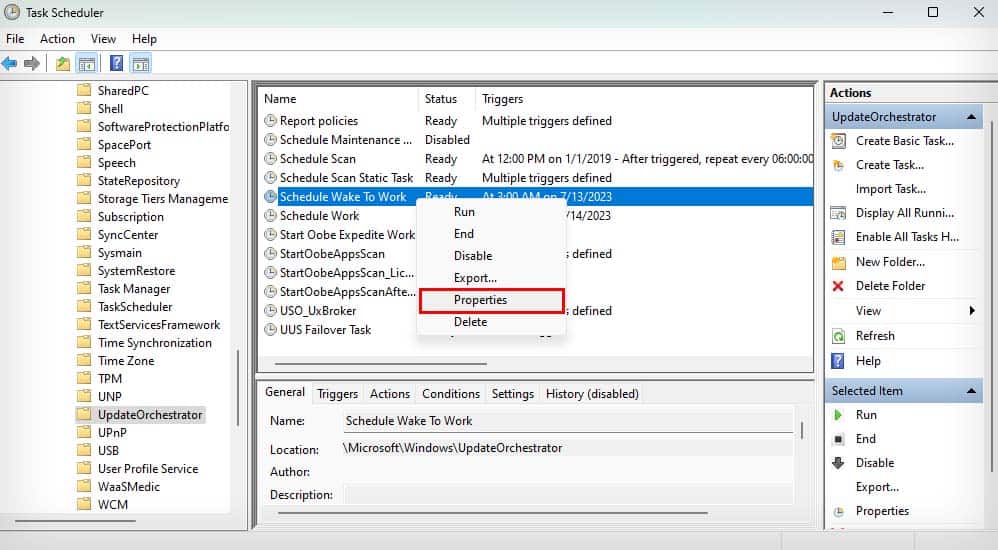The height and width of the screenshot is (550, 998).
Task: Select the Schedule Work task row
Action: coord(320,216)
